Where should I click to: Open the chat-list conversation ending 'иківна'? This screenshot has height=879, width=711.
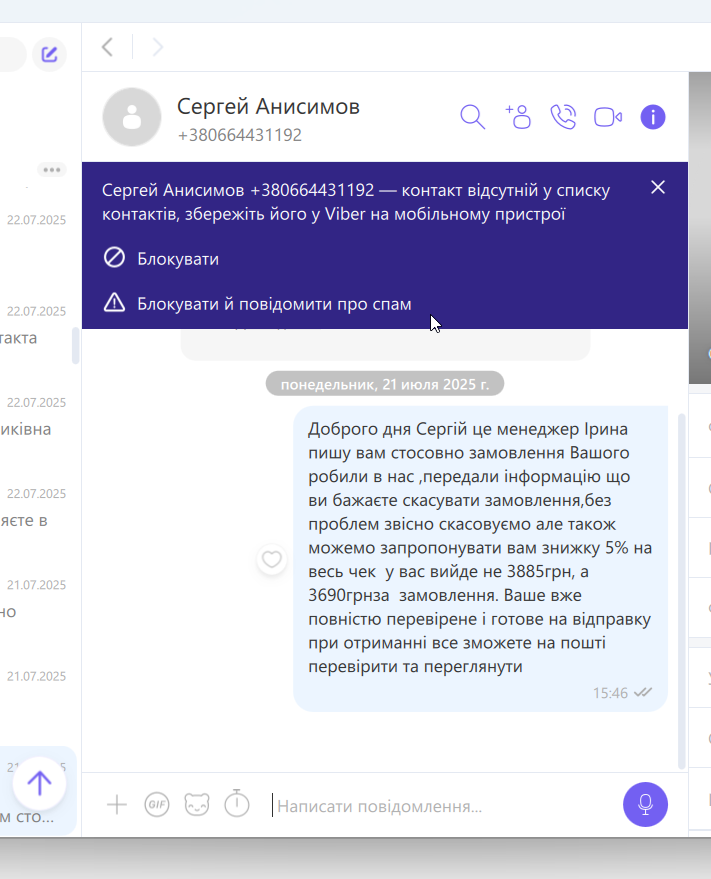point(35,419)
